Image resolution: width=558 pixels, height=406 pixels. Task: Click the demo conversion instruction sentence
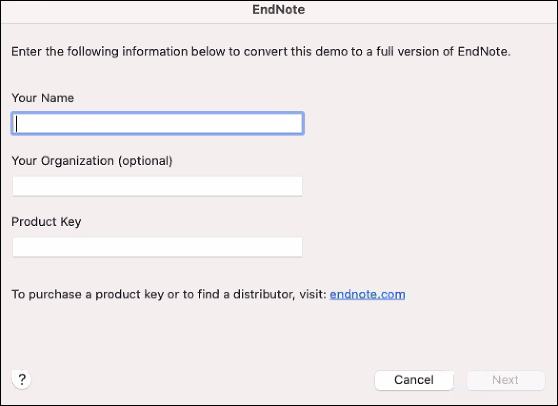click(261, 52)
